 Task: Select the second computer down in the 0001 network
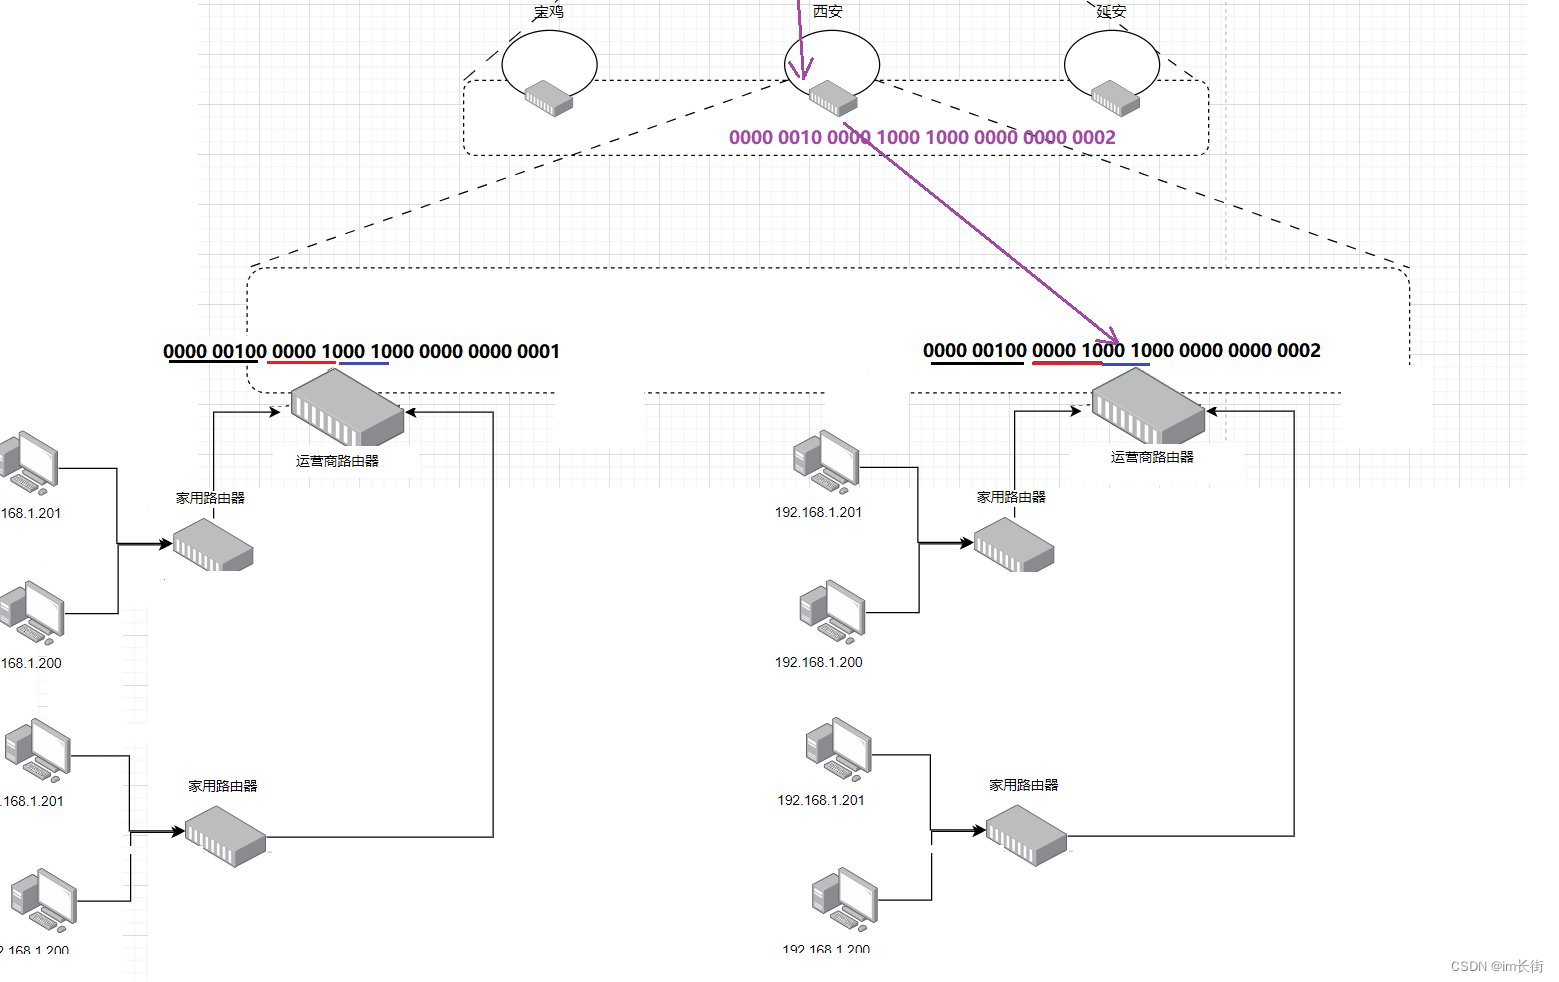(x=32, y=613)
